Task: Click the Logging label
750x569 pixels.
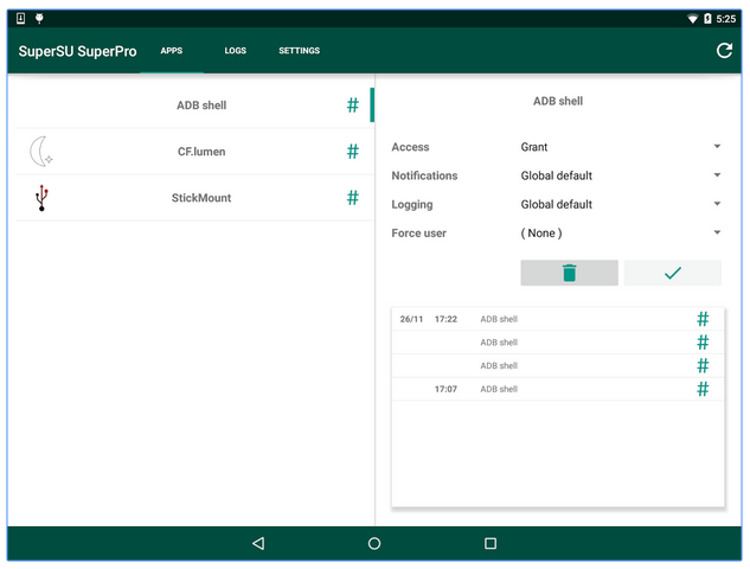Action: pos(412,205)
